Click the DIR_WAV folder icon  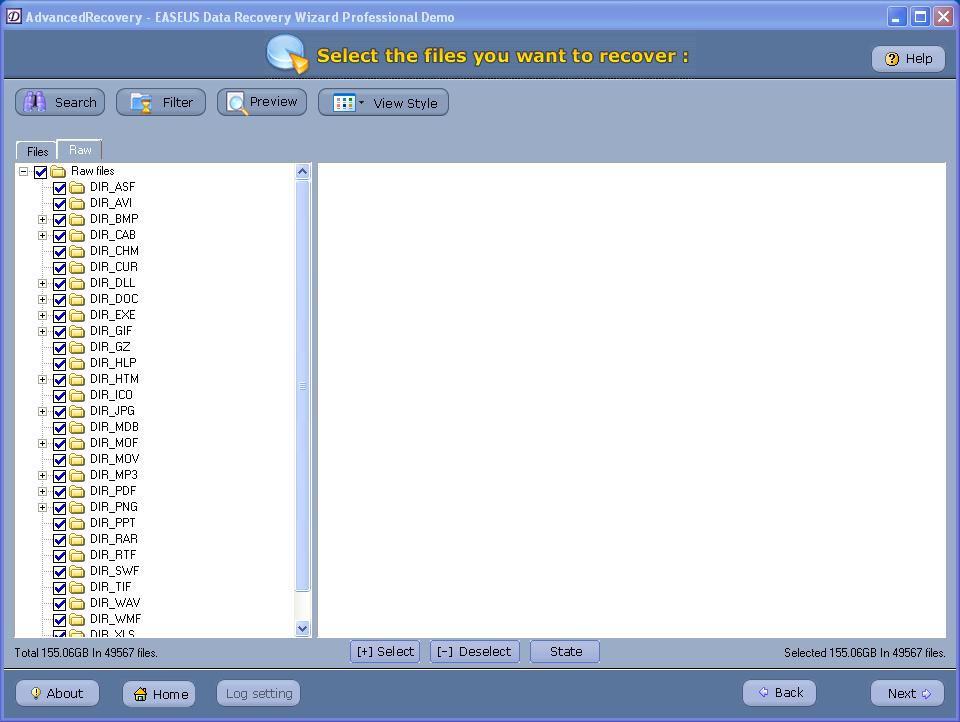click(77, 603)
